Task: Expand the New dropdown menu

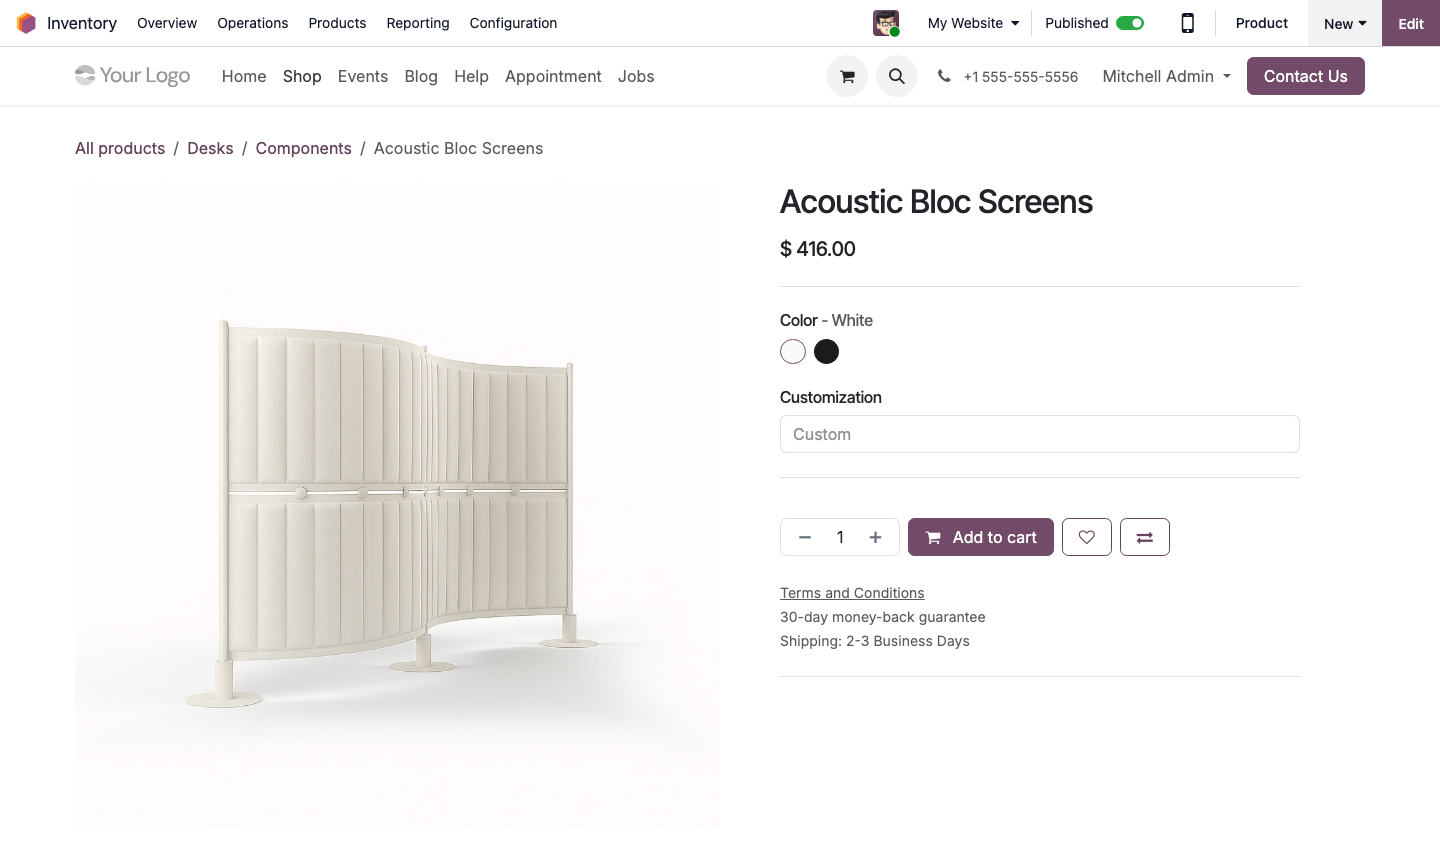Action: pyautogui.click(x=1344, y=23)
